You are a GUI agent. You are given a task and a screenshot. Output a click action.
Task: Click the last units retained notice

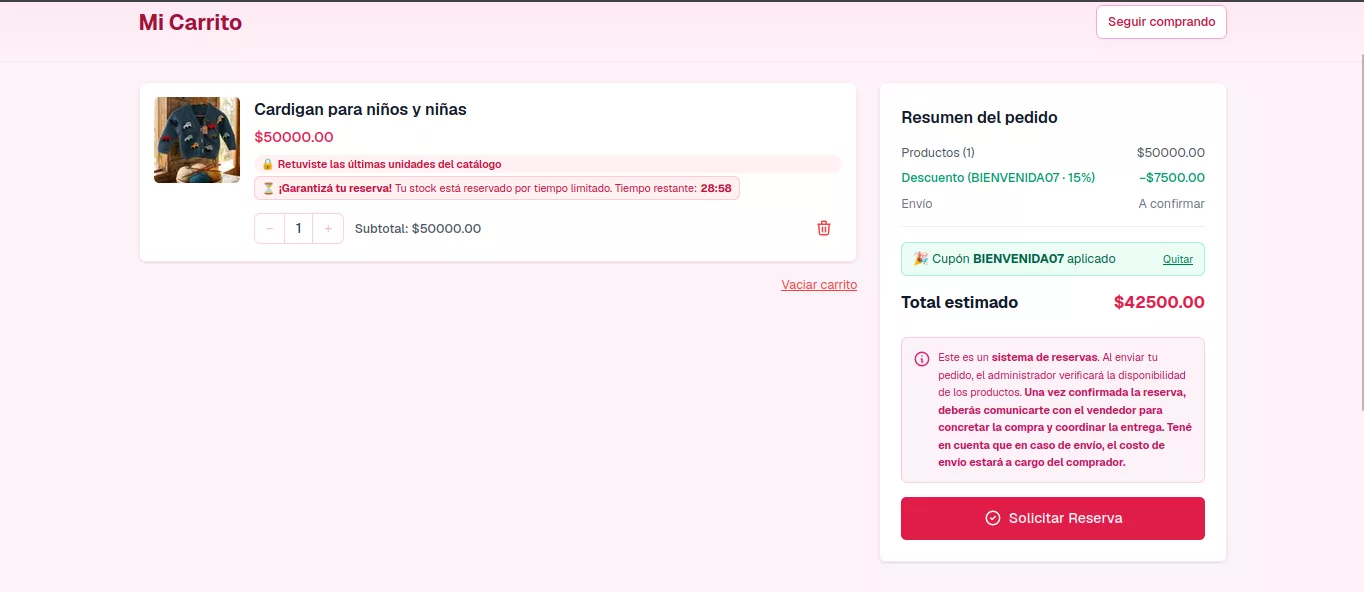(x=547, y=164)
